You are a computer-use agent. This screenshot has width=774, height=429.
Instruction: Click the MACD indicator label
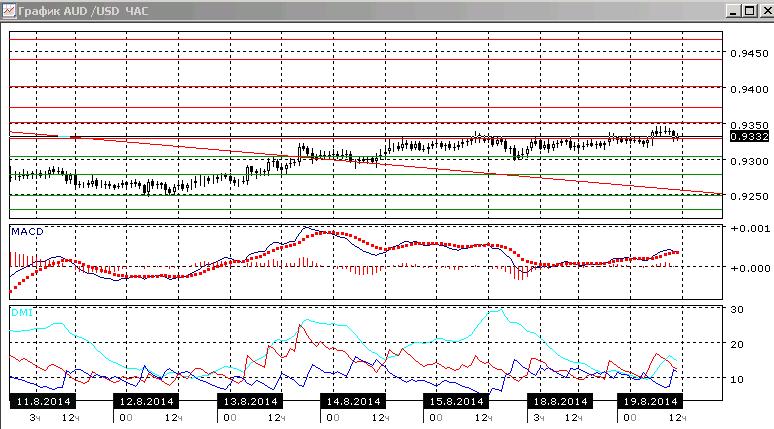click(x=27, y=232)
